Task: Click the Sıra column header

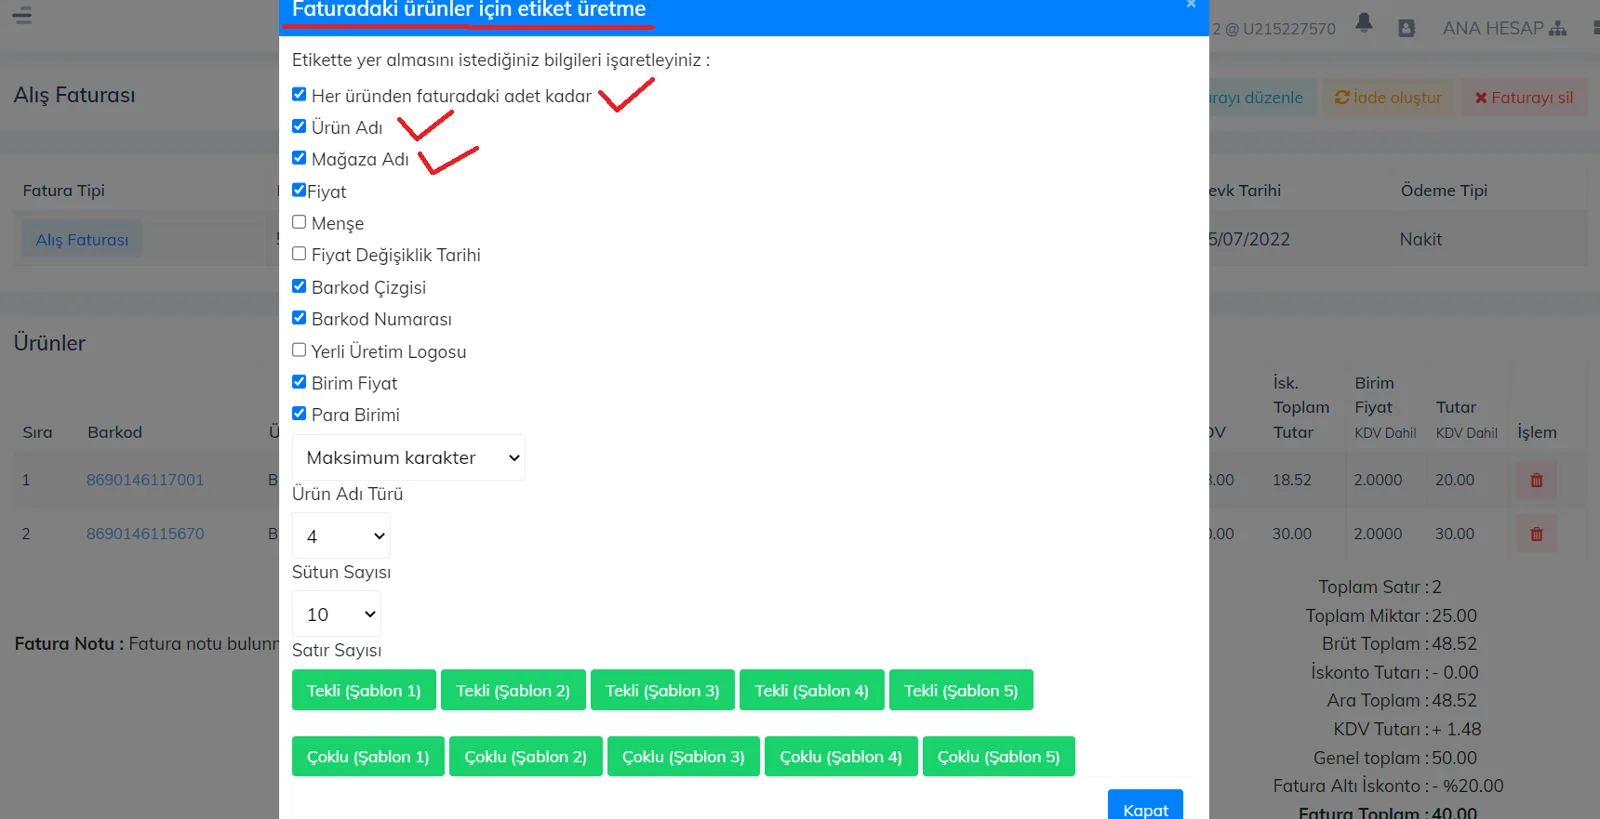Action: tap(37, 432)
